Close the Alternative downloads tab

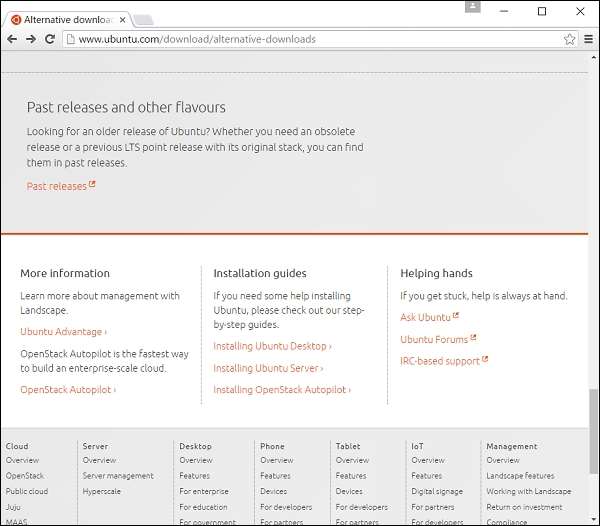[x=122, y=19]
